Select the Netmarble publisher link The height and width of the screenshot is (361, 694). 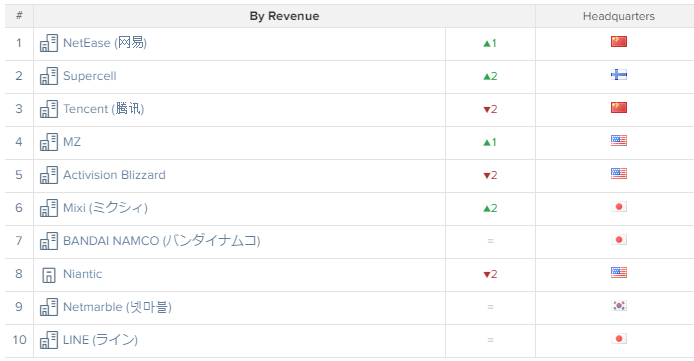click(117, 307)
